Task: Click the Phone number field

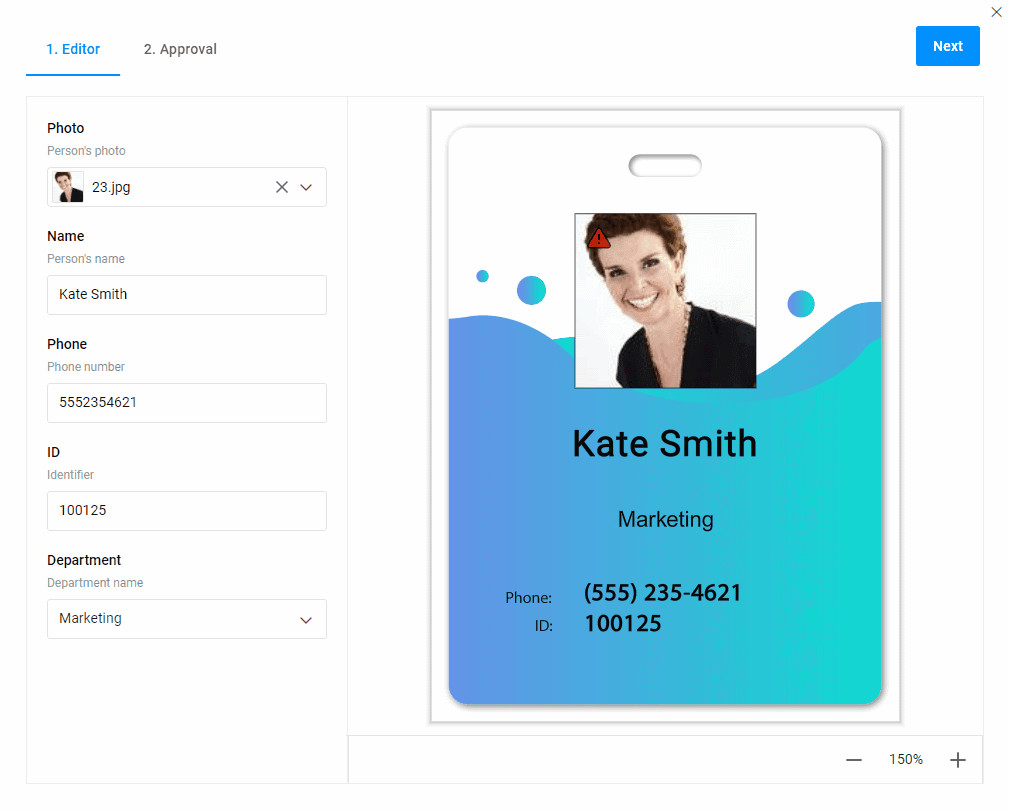Action: 186,402
